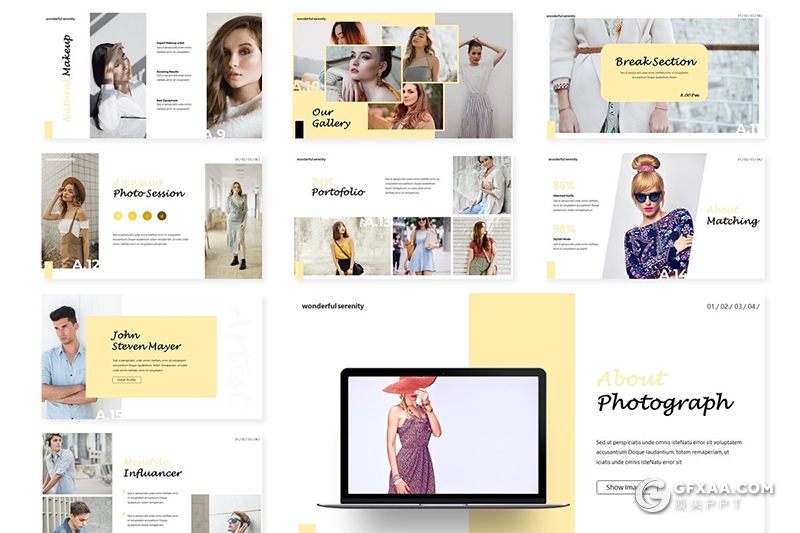Click the darkest brown circle in Photo Session

pyautogui.click(x=164, y=215)
